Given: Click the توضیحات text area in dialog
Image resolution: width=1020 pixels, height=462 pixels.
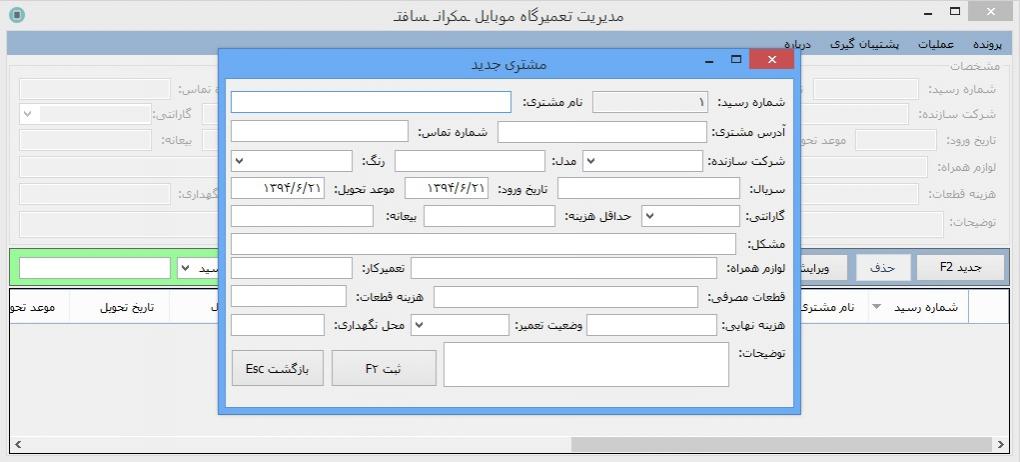Looking at the screenshot, I should coord(586,364).
